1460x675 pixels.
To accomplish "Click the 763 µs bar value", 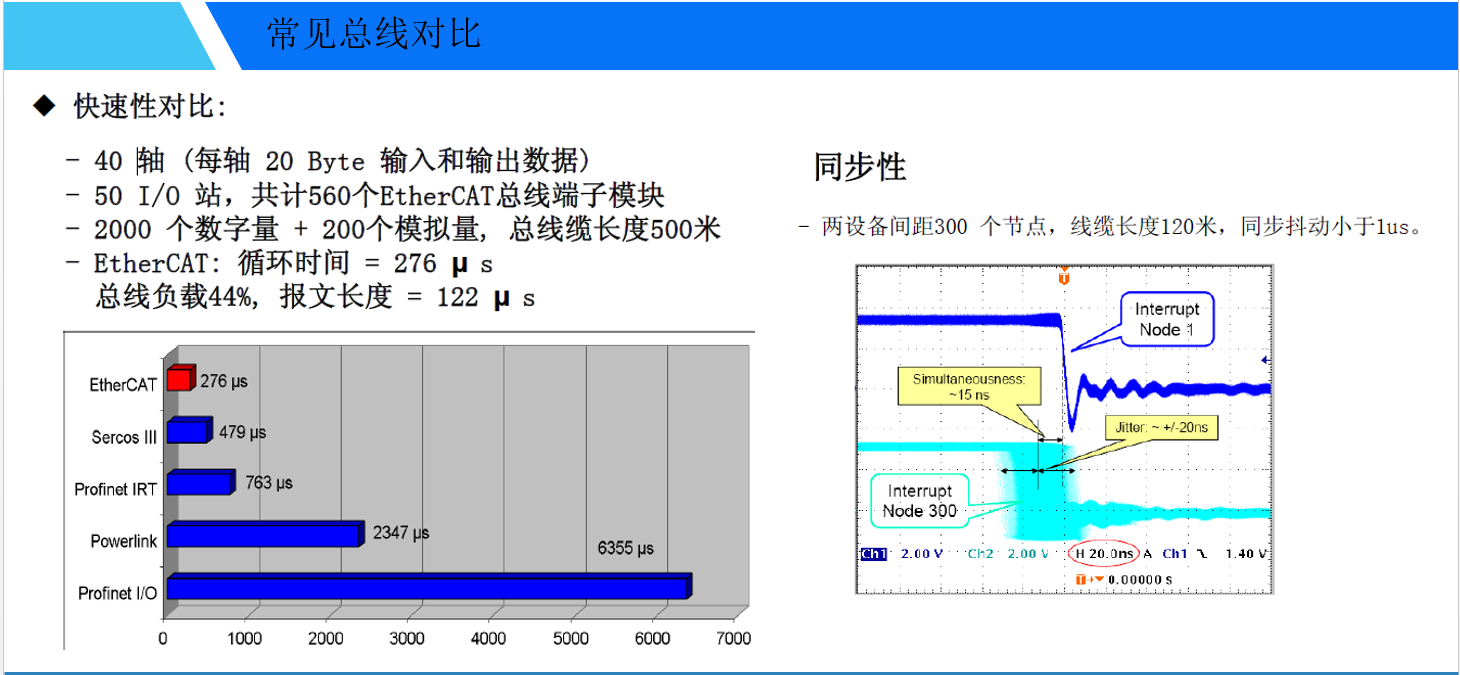I will pos(269,483).
